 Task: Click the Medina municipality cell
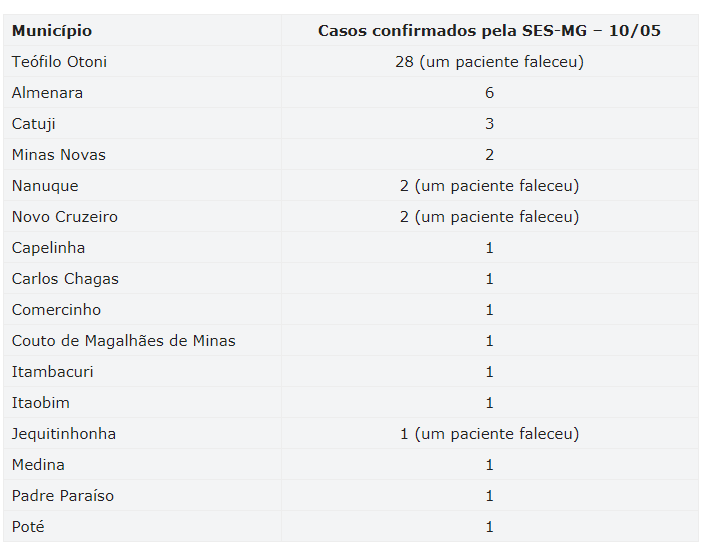(x=39, y=465)
